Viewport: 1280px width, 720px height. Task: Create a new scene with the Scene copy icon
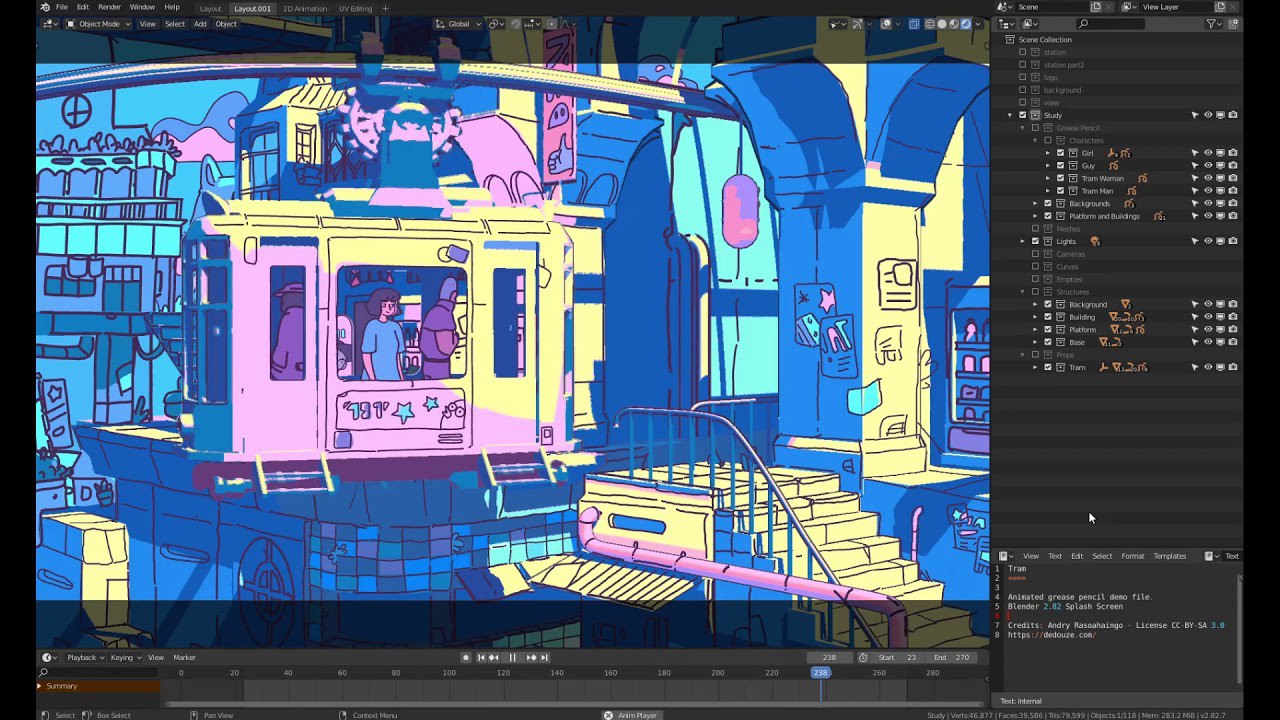[1096, 7]
